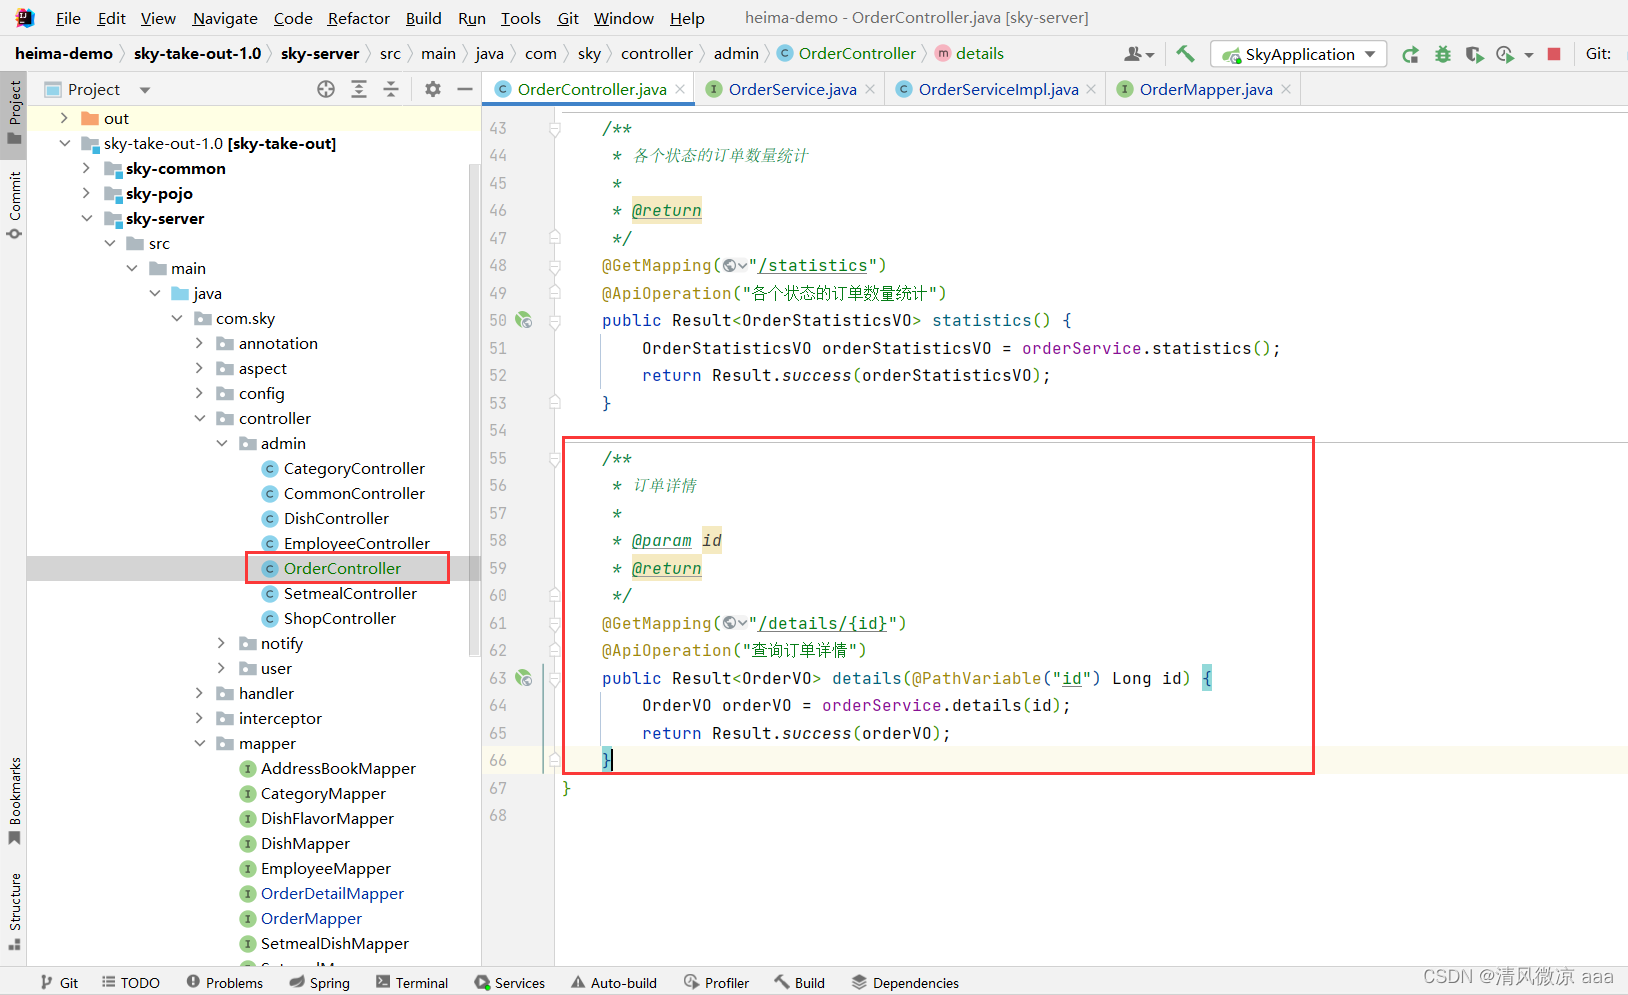
Task: Collapse the mapper package
Action: [199, 743]
